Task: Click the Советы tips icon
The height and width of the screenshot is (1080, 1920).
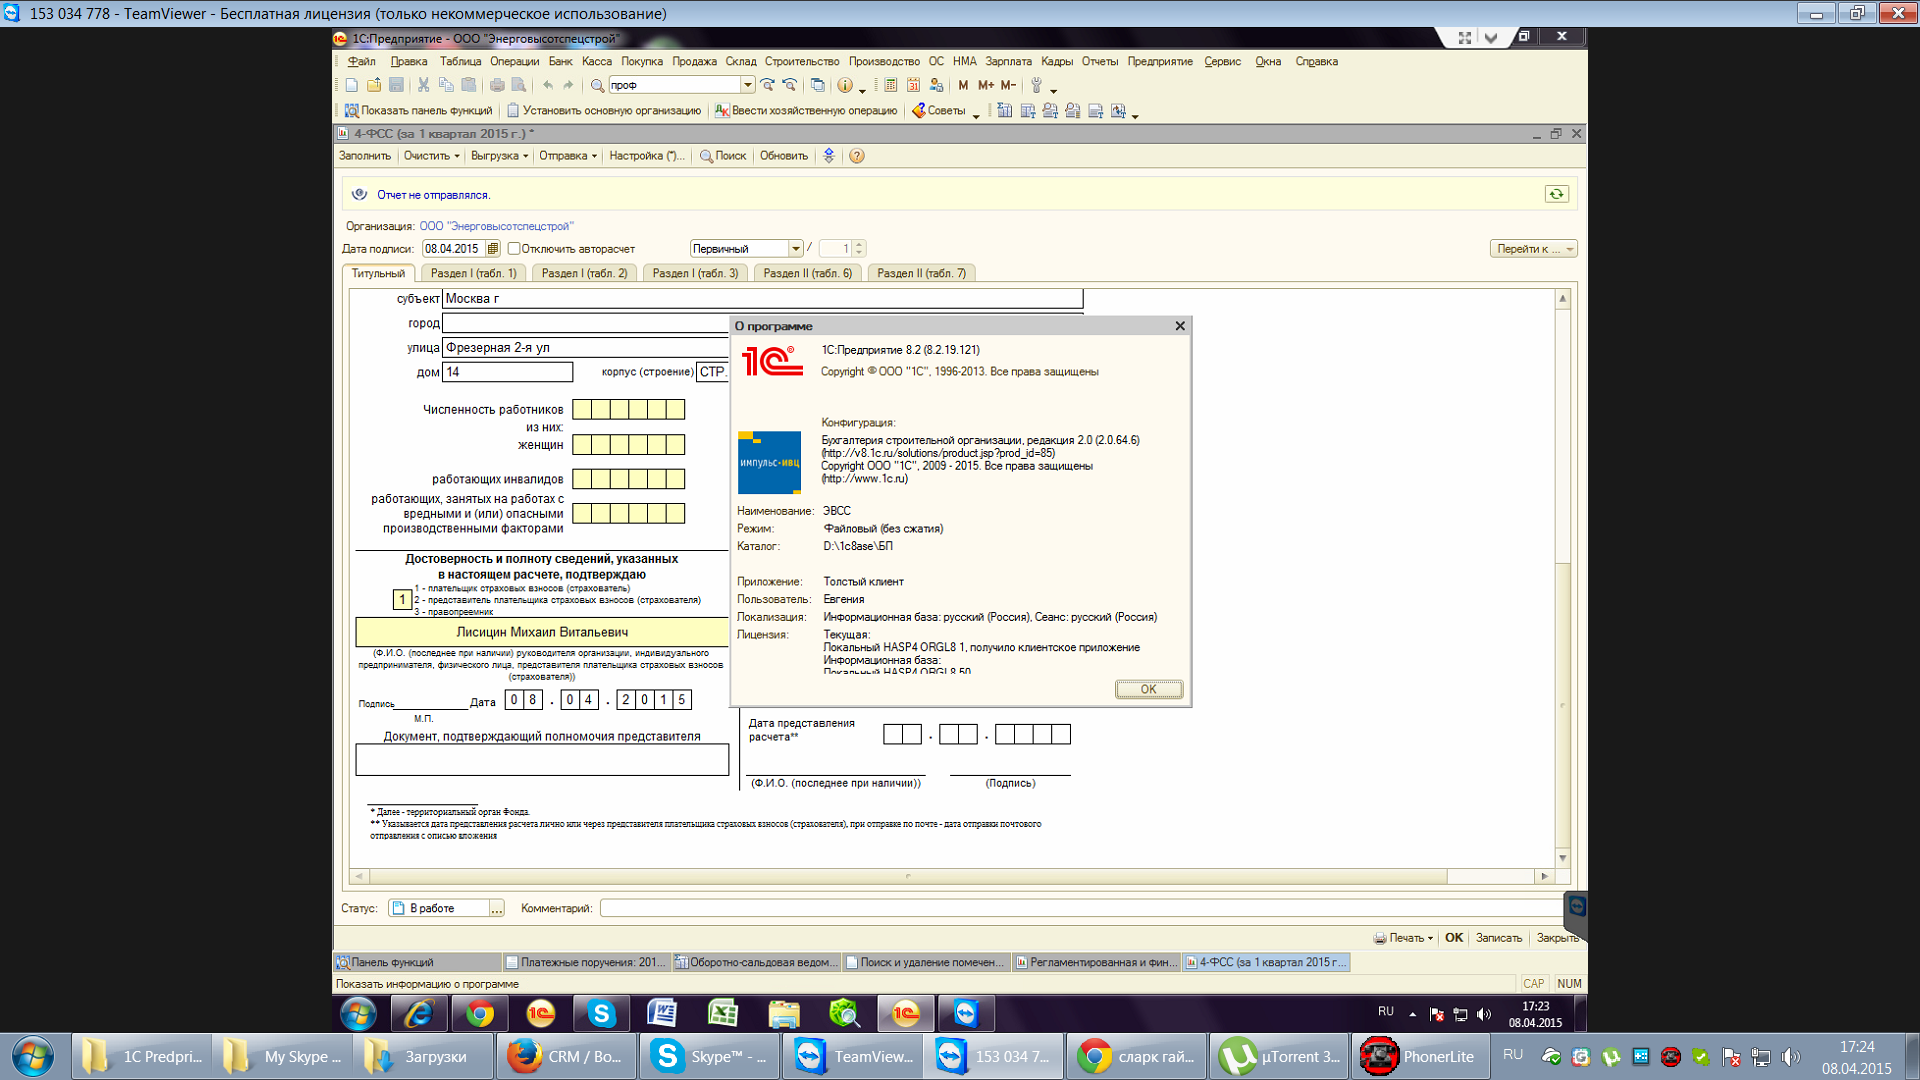Action: (x=918, y=111)
